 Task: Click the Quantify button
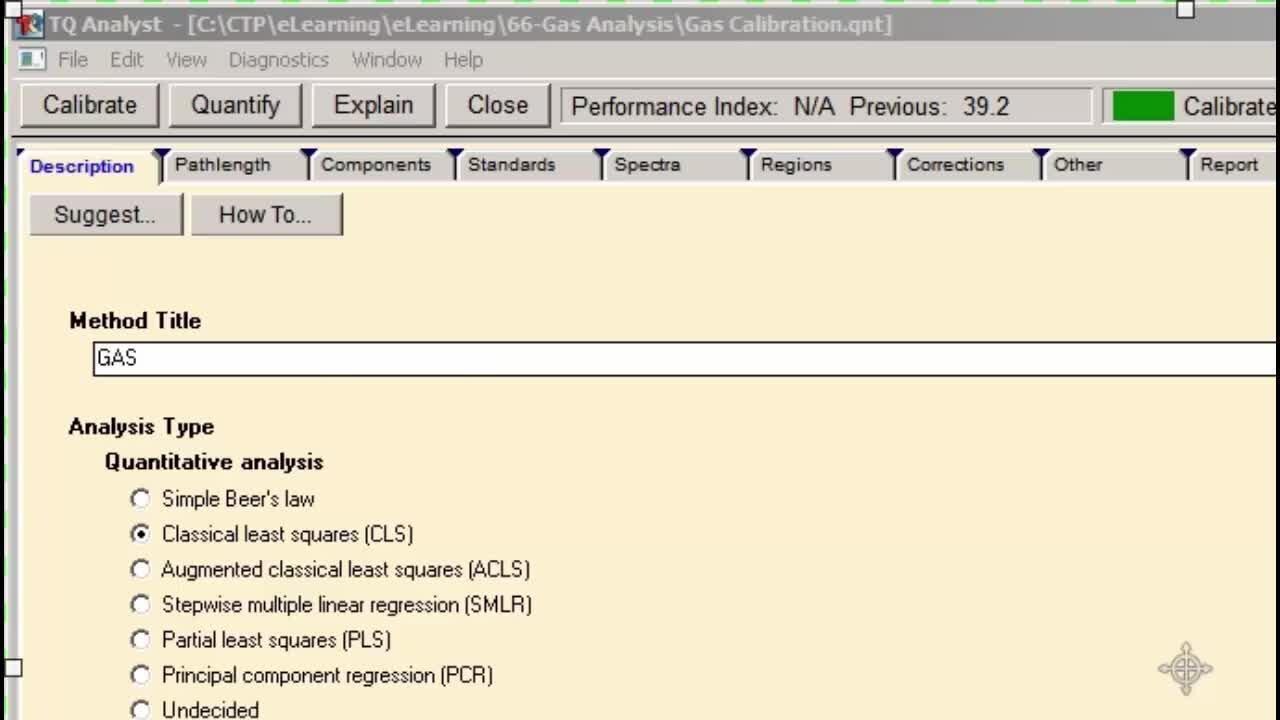click(x=235, y=105)
